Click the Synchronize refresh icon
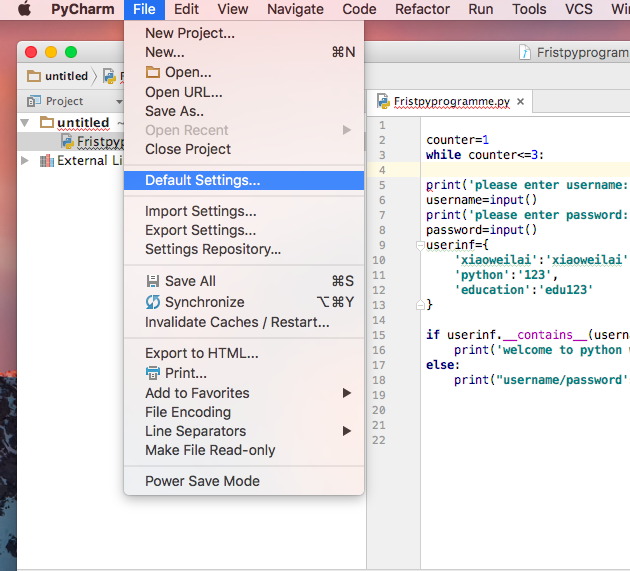 coord(153,302)
